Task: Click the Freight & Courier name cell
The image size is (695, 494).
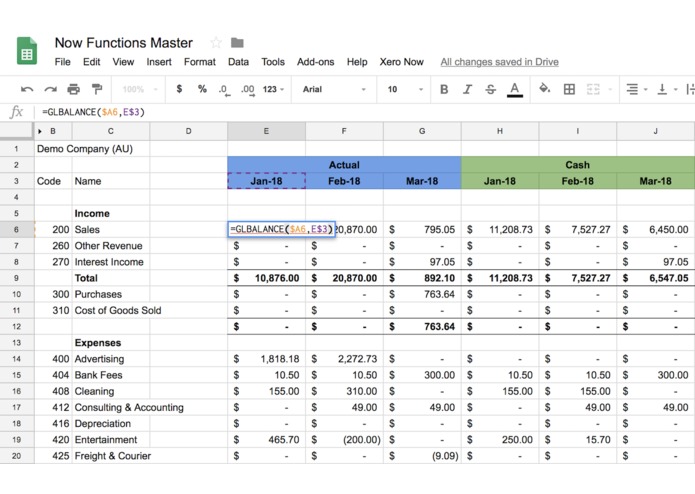Action: point(111,456)
